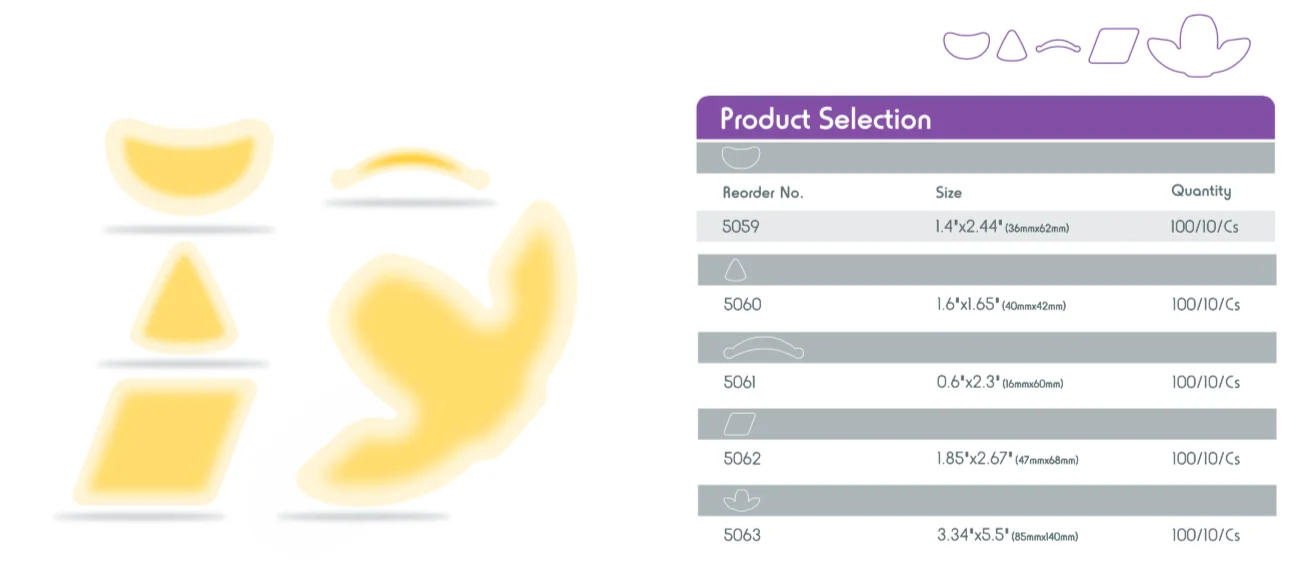1310x580 pixels.
Task: Select the triangle icon in the gray bar above 5060
Action: 735,269
